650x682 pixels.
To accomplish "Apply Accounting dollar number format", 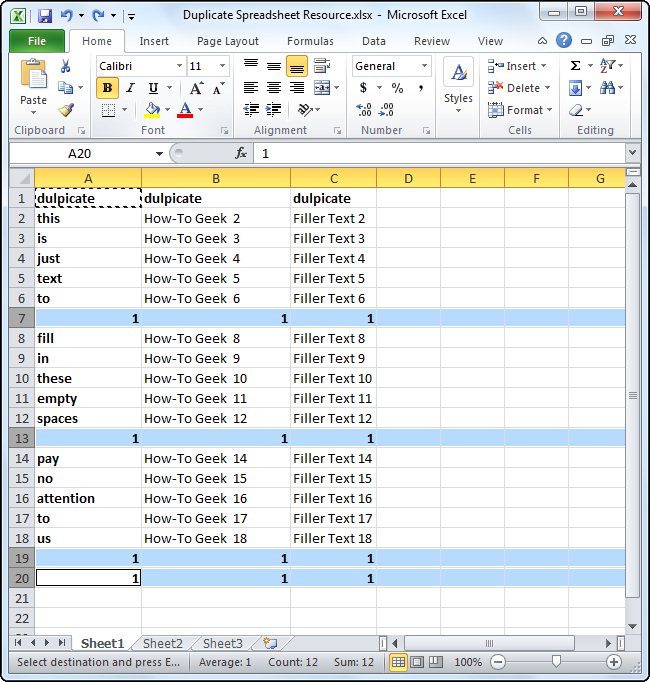I will (363, 88).
